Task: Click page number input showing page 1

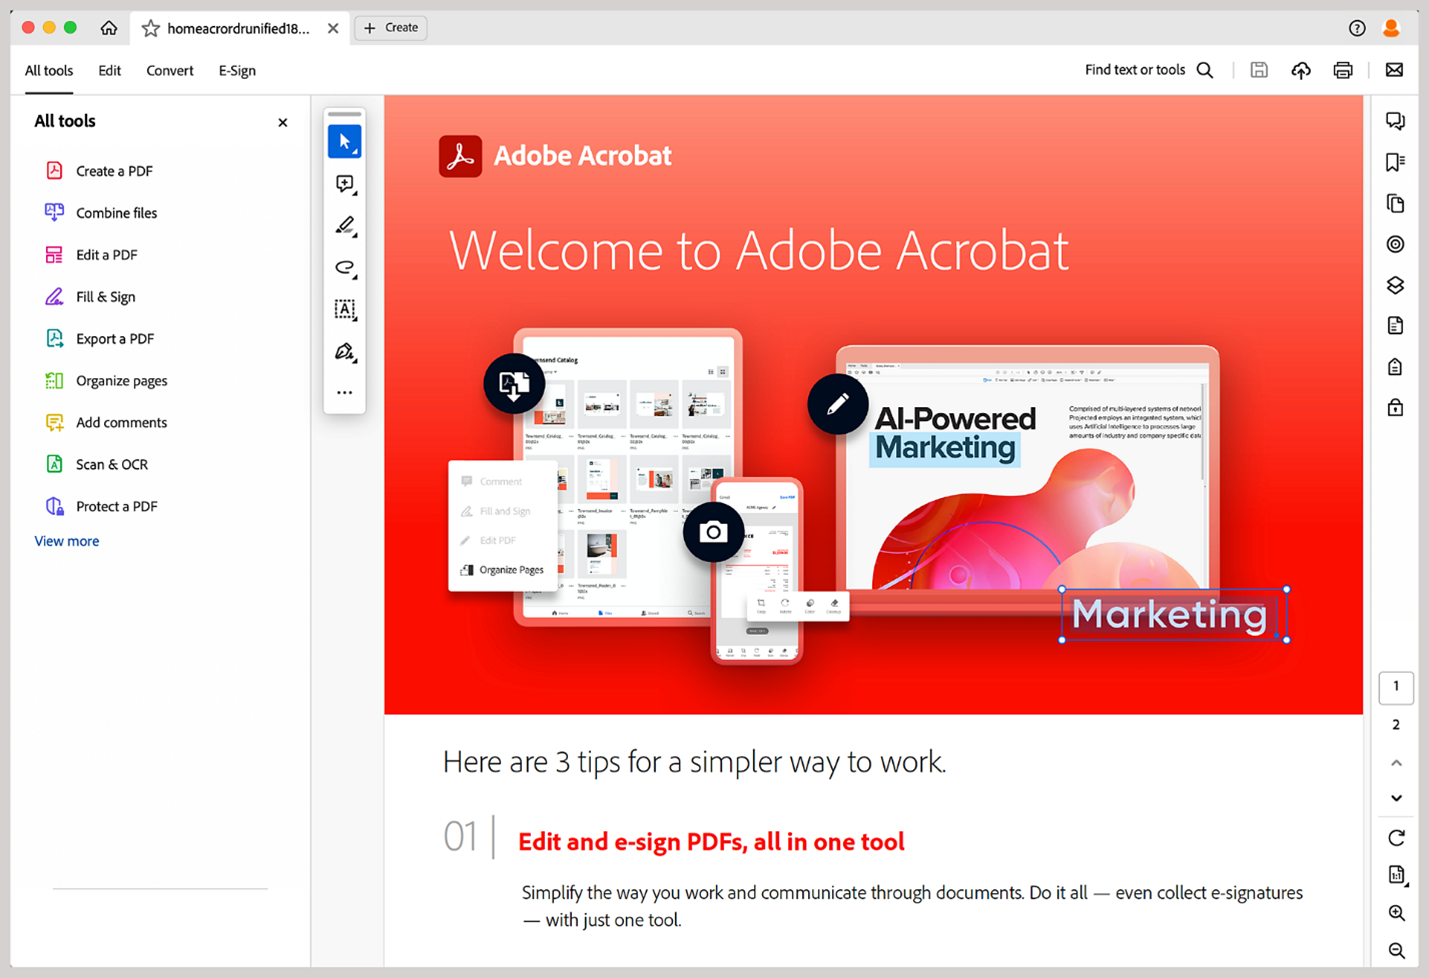Action: [1396, 687]
